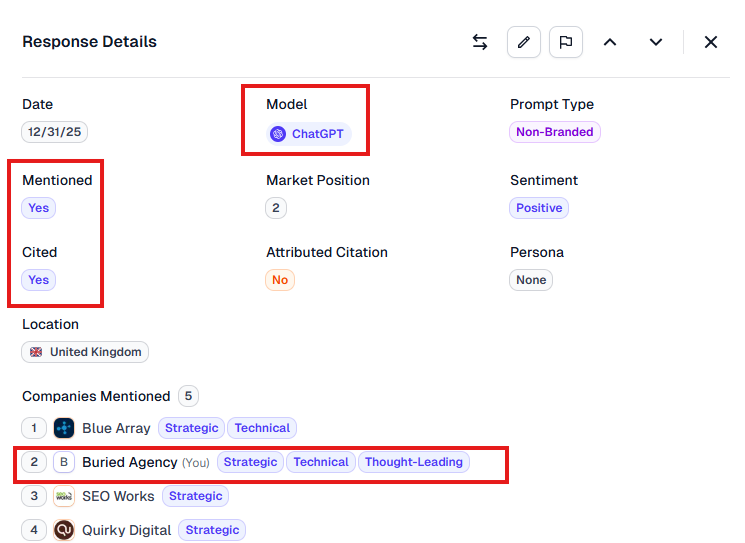Click the SEO Works logo icon
Image resolution: width=745 pixels, height=543 pixels.
[x=64, y=496]
